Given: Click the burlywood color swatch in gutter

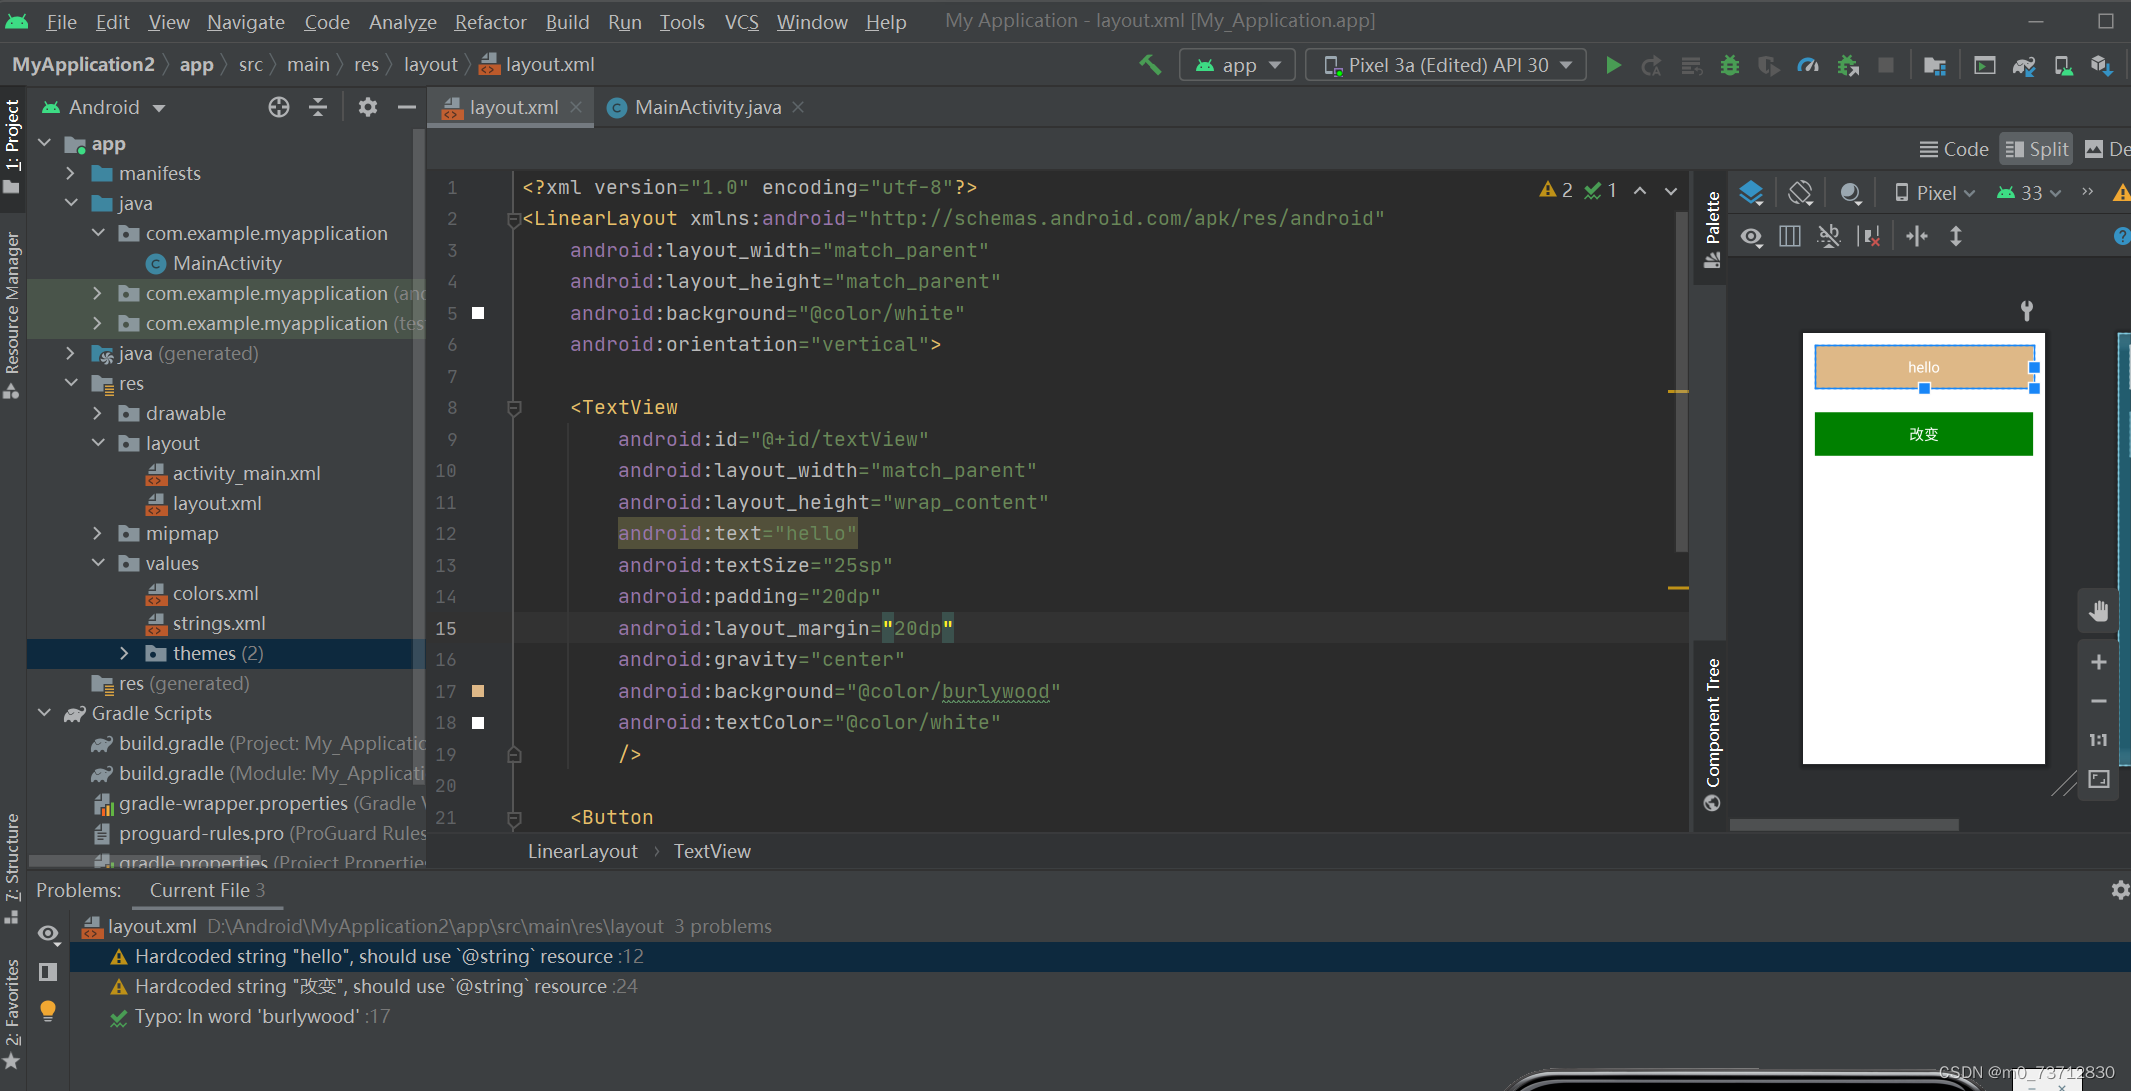Looking at the screenshot, I should click(478, 691).
